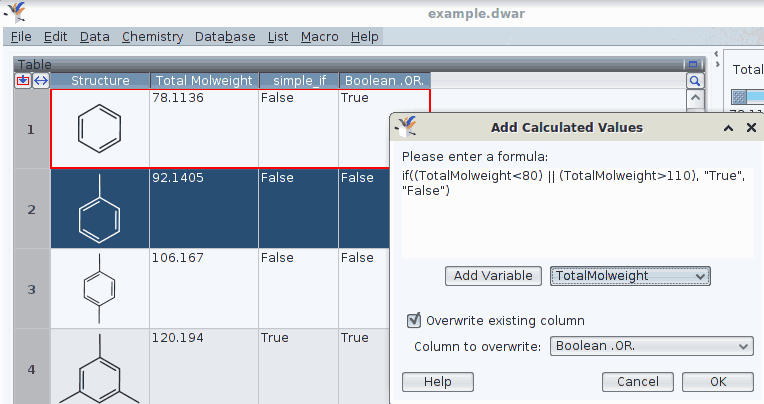Open the Database menu
764x404 pixels.
pos(225,37)
